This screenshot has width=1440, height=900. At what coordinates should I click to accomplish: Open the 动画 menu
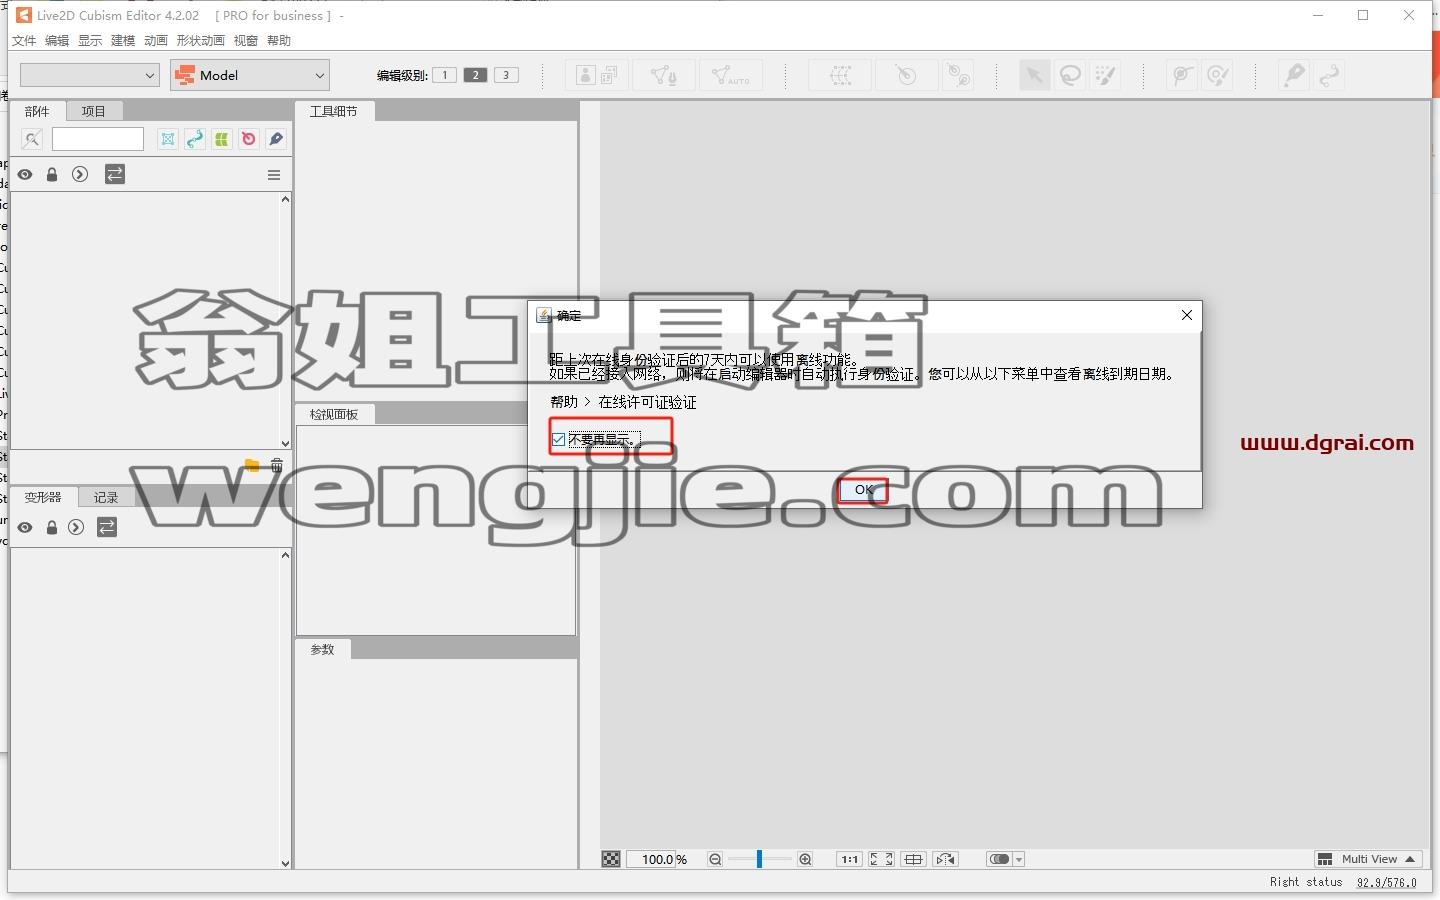coord(156,41)
